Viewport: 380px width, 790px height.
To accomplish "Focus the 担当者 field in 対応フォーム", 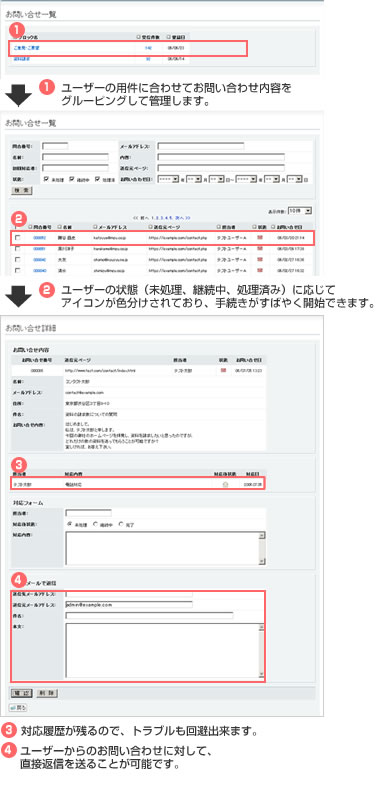I will click(89, 513).
